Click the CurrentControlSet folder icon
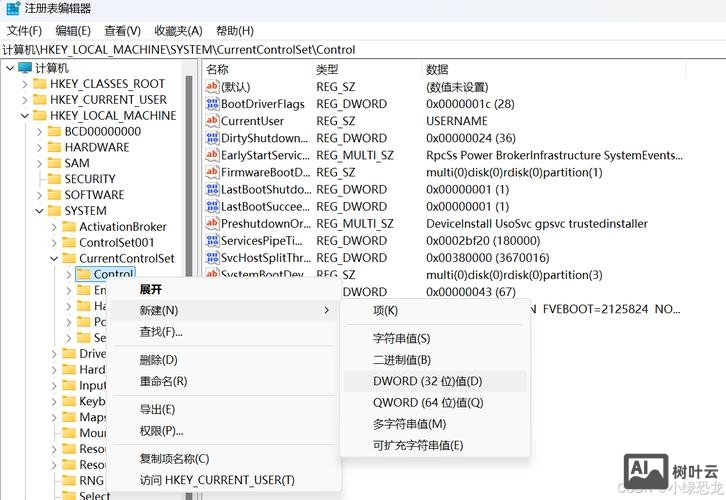This screenshot has height=500, width=726. pyautogui.click(x=69, y=258)
